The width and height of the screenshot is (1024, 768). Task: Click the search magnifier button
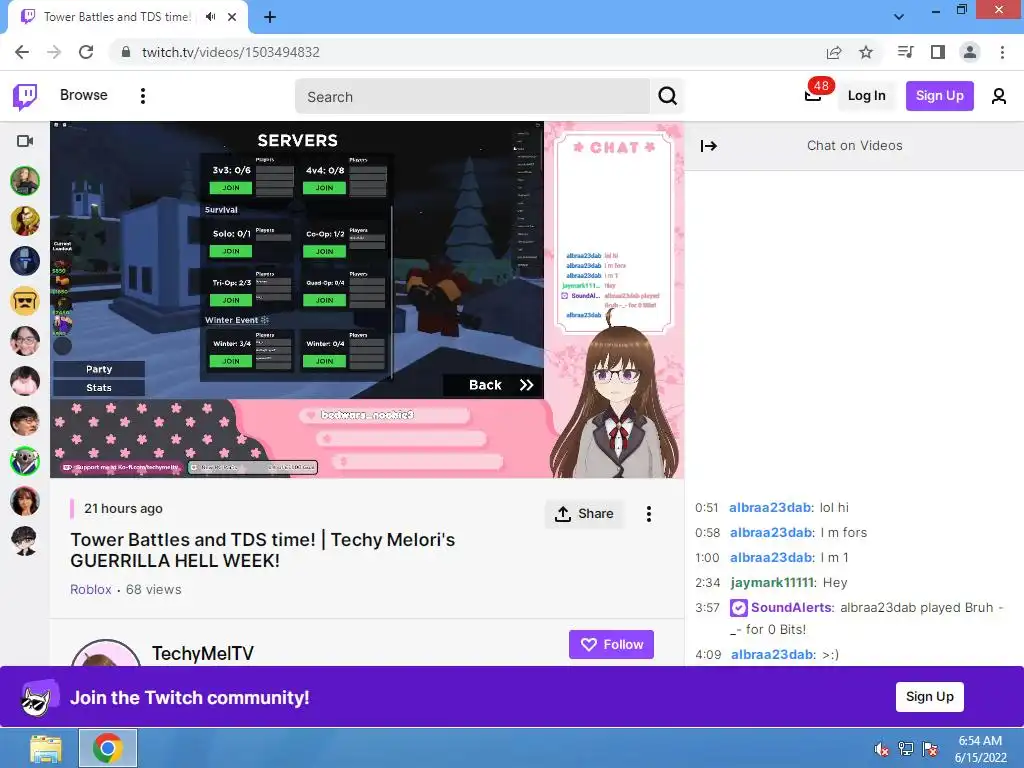click(x=667, y=97)
